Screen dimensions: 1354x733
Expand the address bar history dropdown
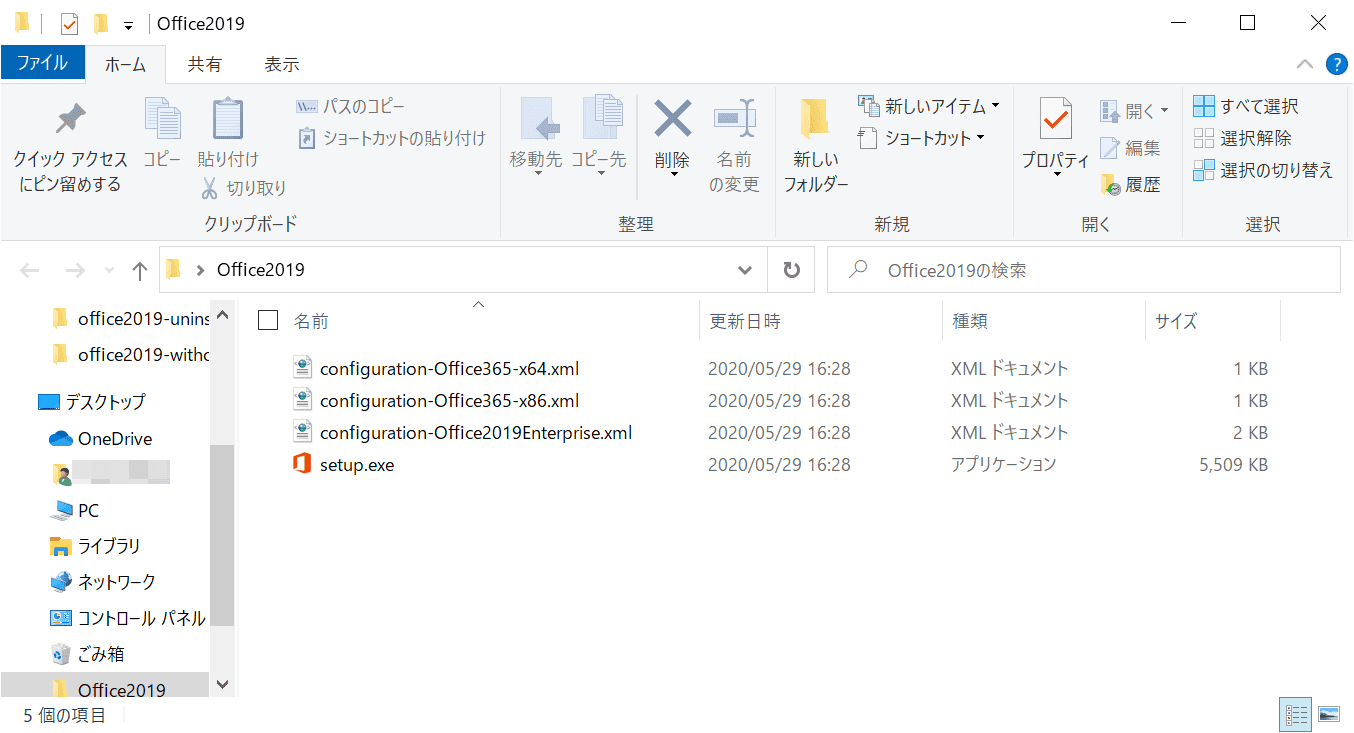745,270
